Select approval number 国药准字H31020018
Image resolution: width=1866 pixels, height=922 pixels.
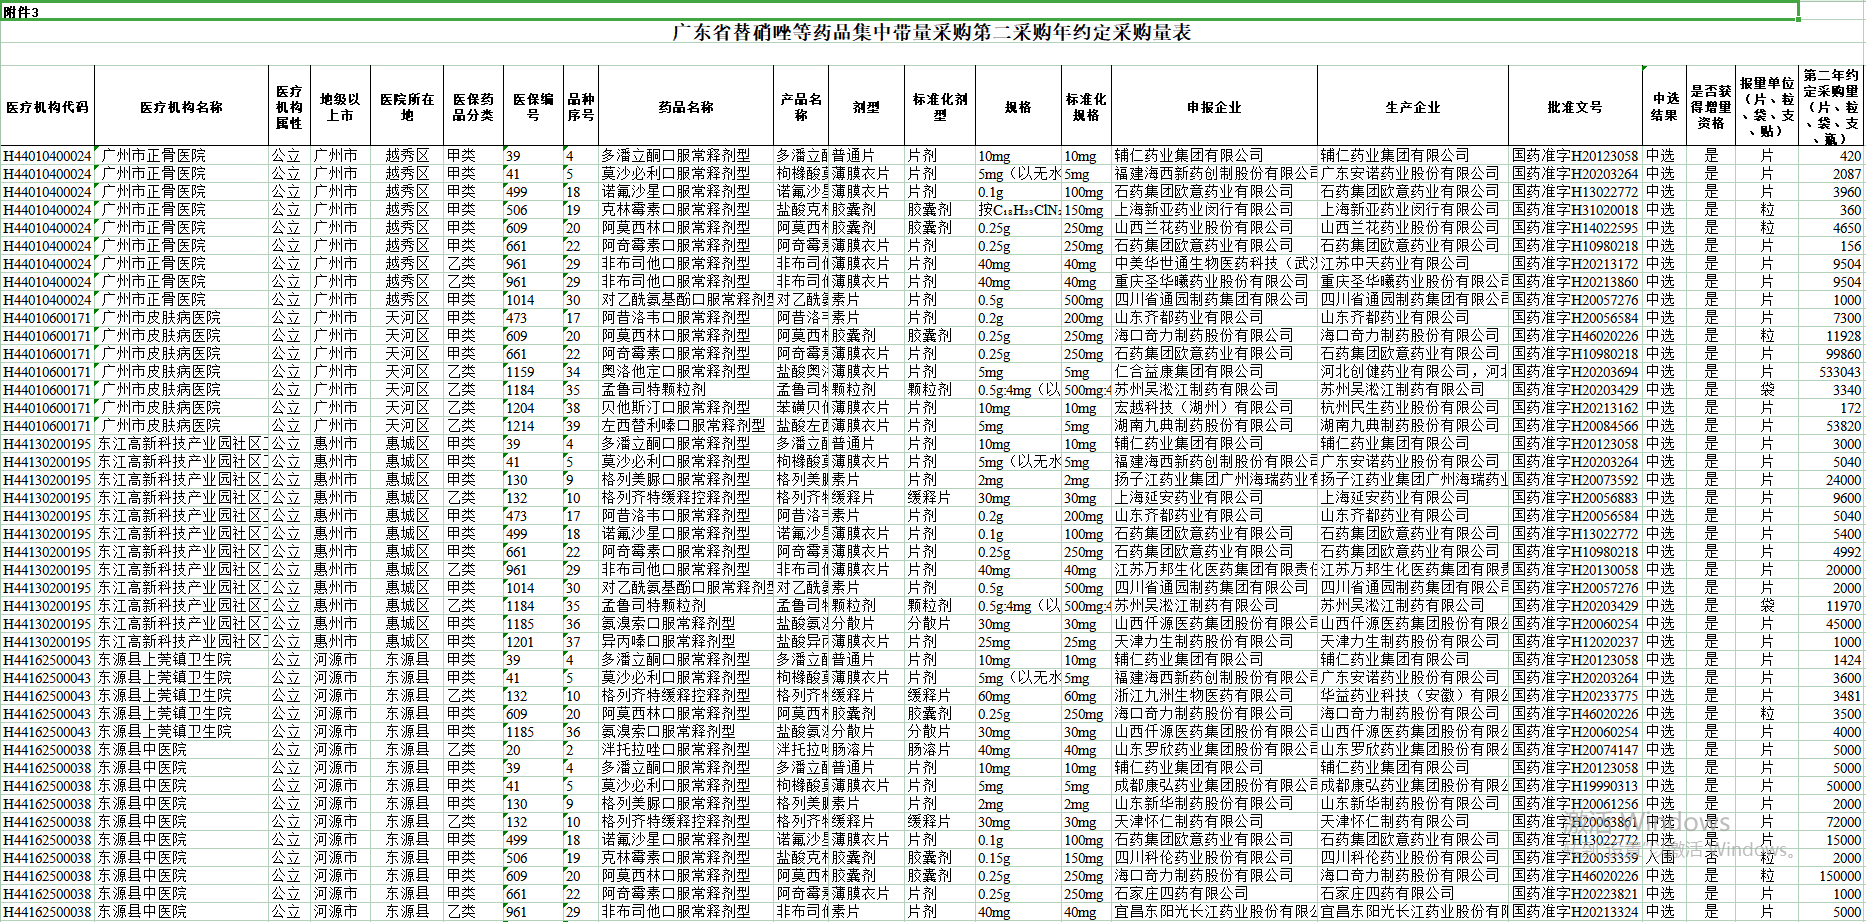(1575, 210)
